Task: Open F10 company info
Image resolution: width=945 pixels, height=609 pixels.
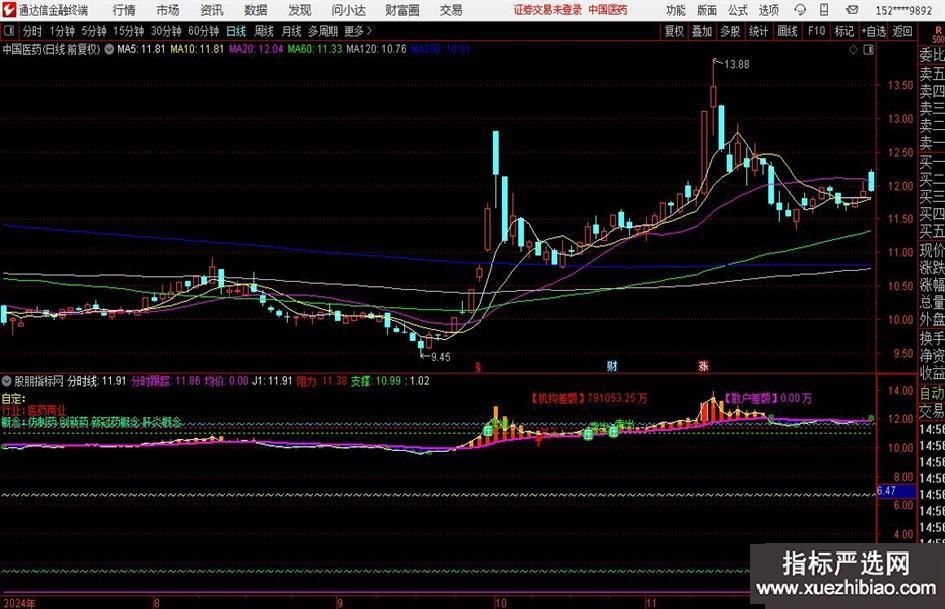Action: (817, 31)
